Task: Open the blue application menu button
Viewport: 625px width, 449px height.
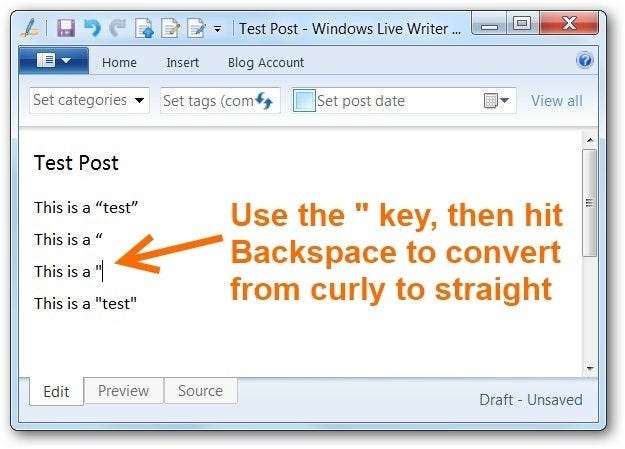Action: [x=54, y=61]
